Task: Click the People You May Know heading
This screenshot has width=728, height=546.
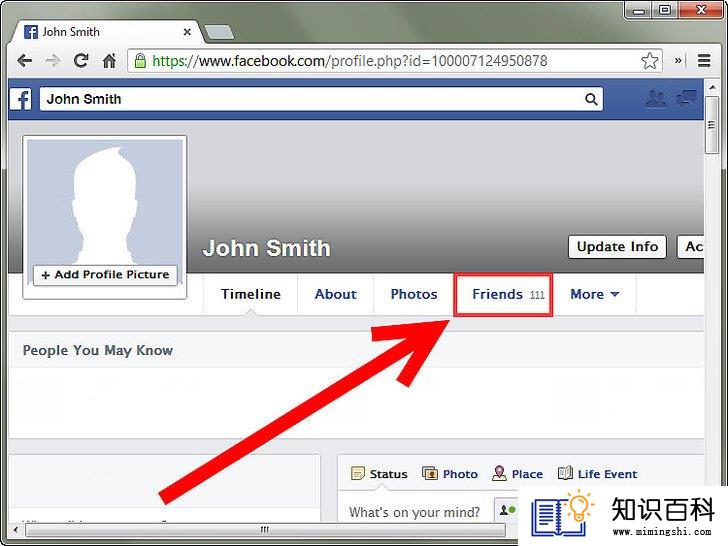Action: (x=98, y=350)
